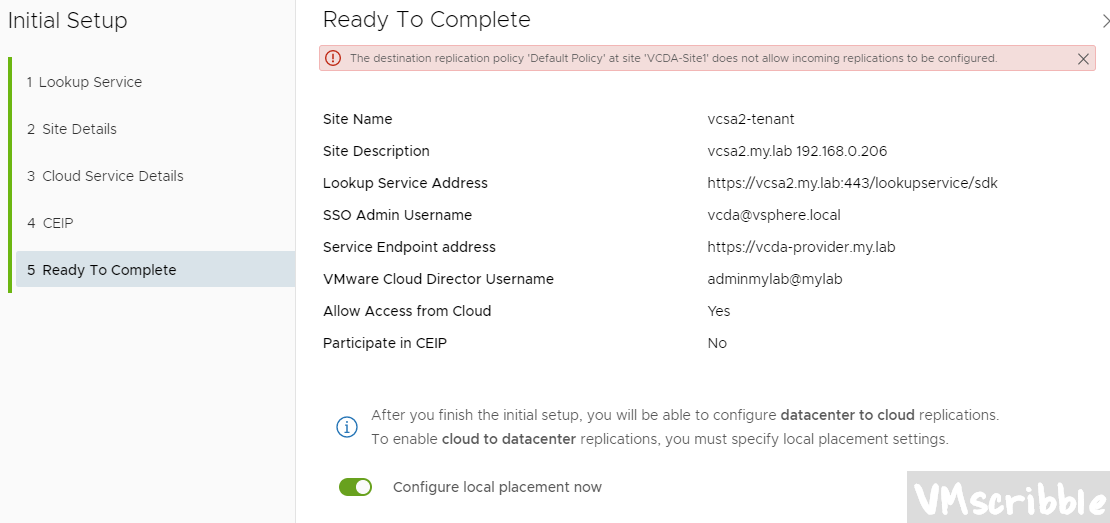Click the vcsa2-tenant site name value
The image size is (1110, 523).
750,119
